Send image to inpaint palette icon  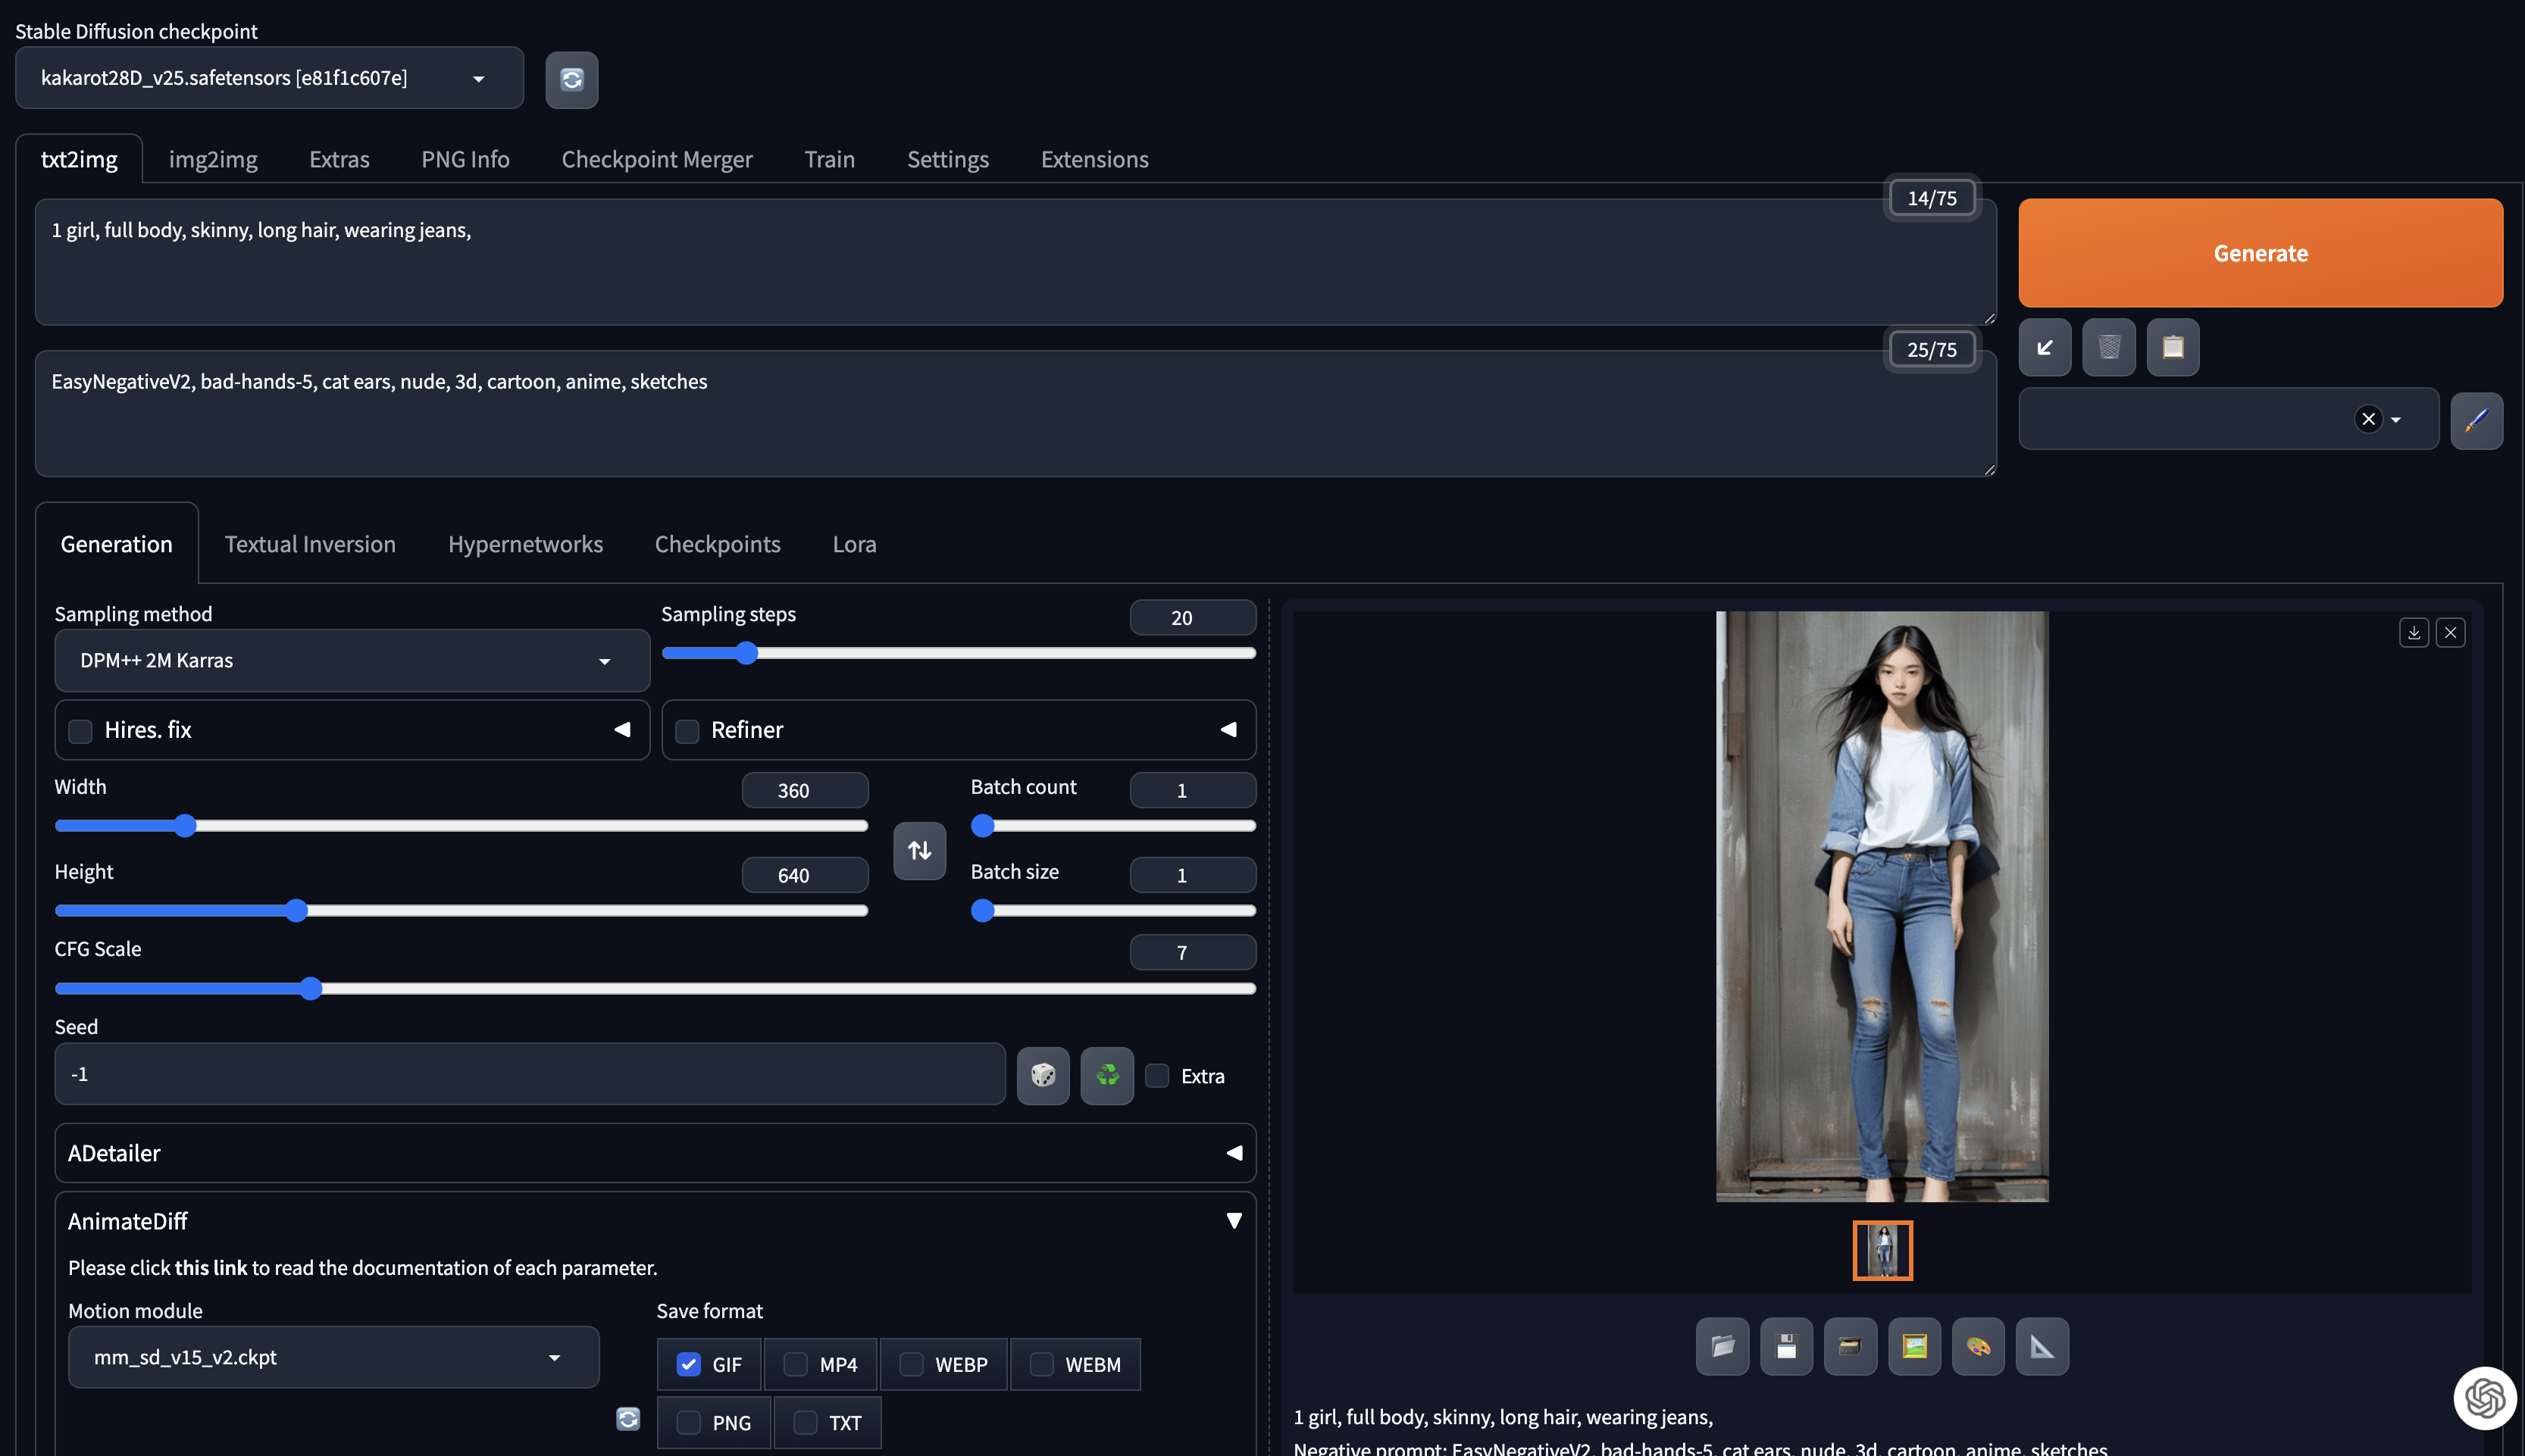click(1978, 1346)
